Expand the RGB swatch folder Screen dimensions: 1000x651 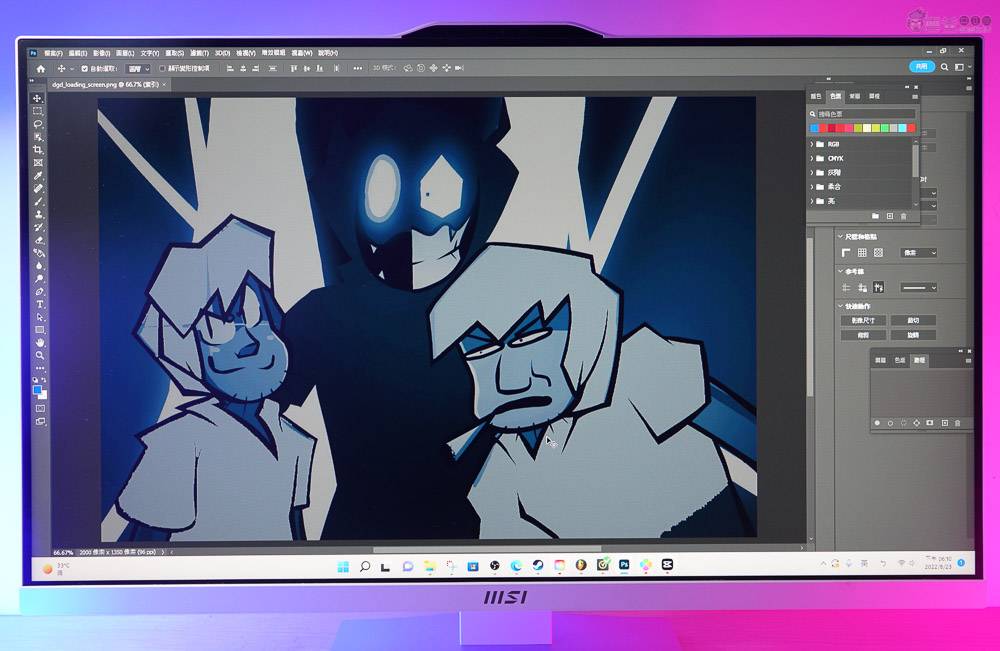(x=812, y=144)
